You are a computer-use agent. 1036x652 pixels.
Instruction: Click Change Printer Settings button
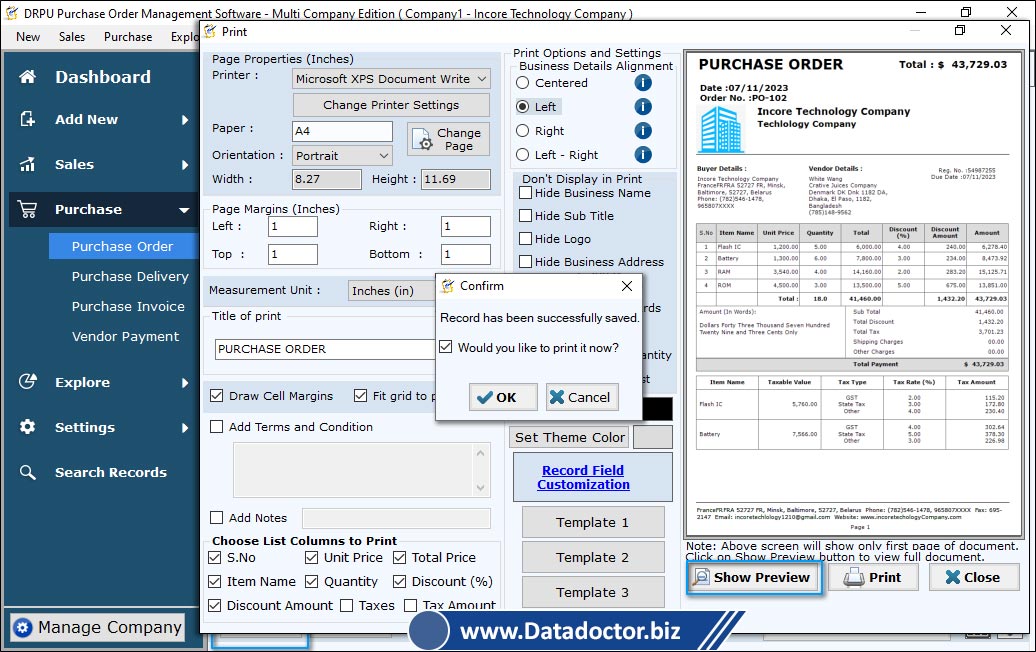click(391, 105)
